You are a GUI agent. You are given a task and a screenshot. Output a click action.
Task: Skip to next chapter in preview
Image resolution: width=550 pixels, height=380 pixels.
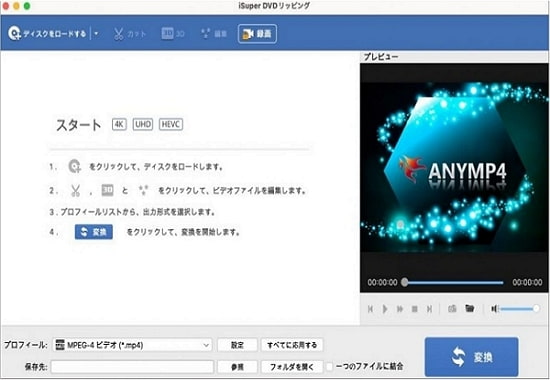tap(429, 309)
